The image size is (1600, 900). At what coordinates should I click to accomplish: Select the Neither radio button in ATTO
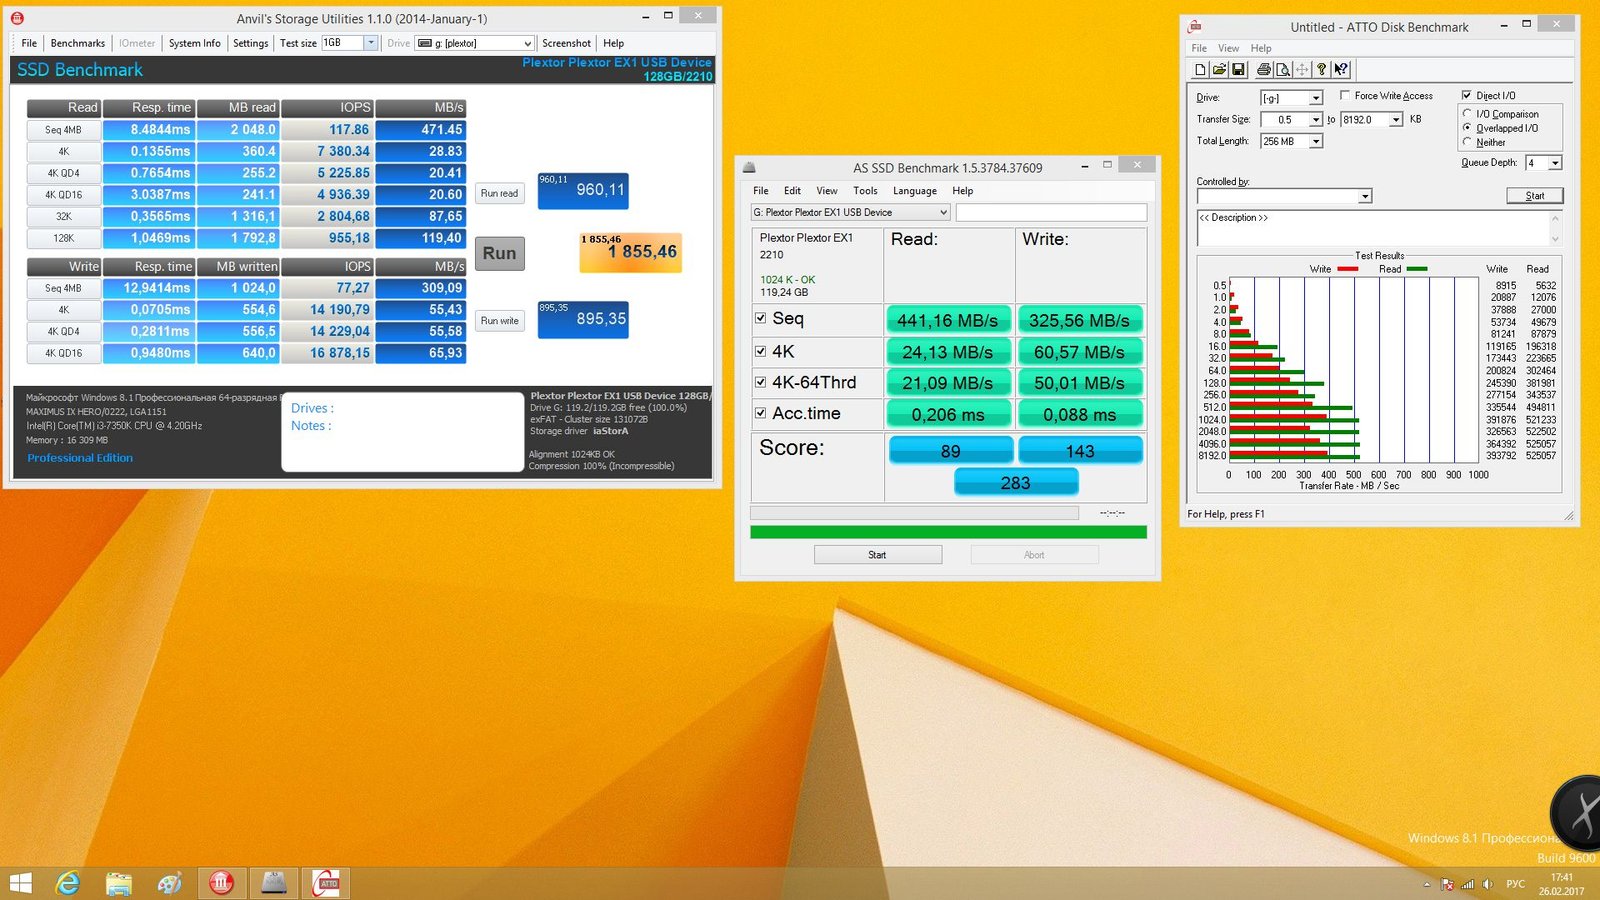pos(1467,142)
